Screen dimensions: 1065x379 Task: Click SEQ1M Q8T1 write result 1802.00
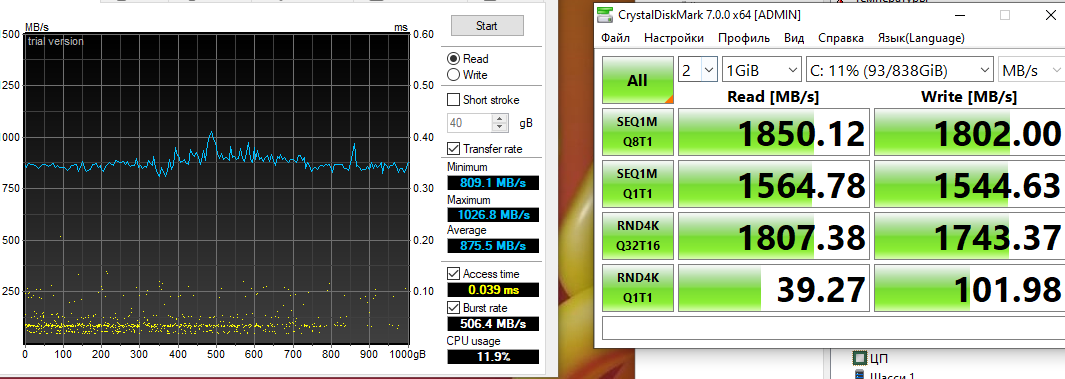pyautogui.click(x=969, y=132)
